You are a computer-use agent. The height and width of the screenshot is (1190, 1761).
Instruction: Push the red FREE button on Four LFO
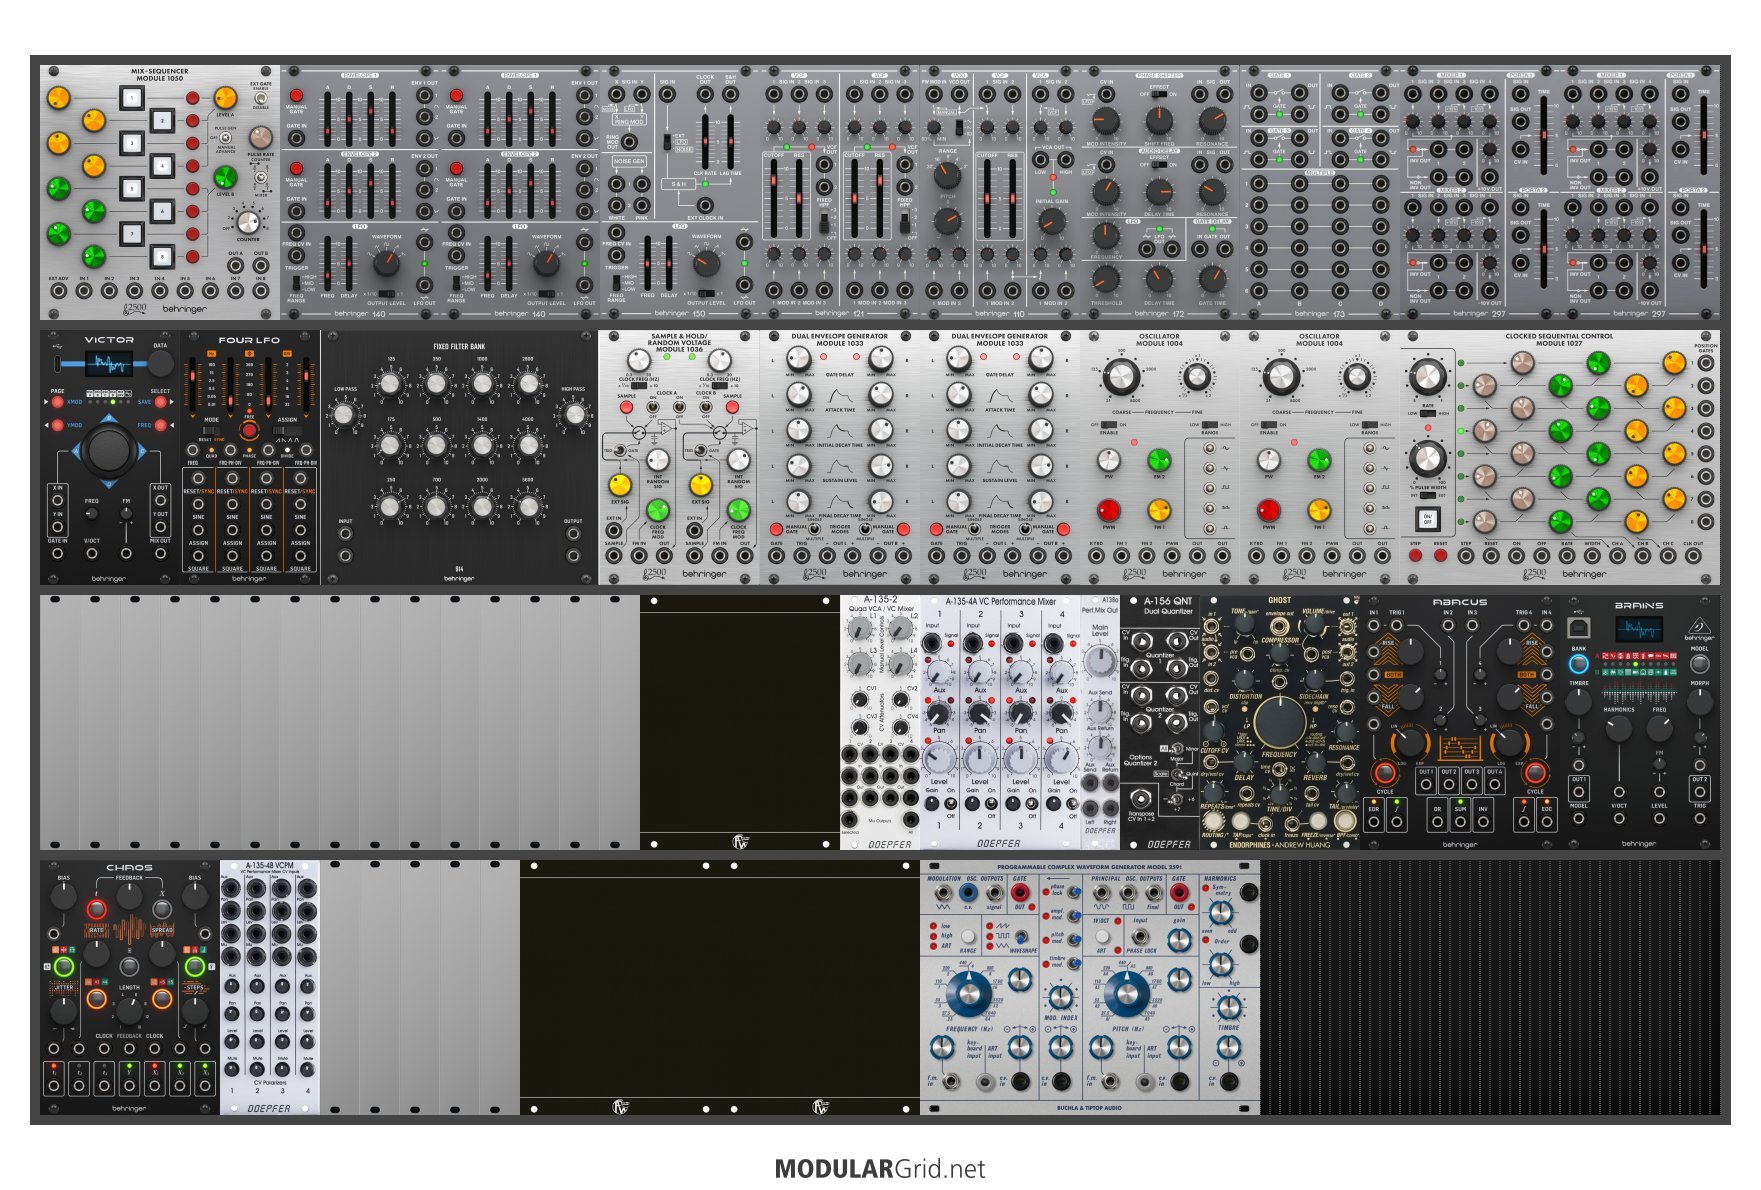(249, 431)
